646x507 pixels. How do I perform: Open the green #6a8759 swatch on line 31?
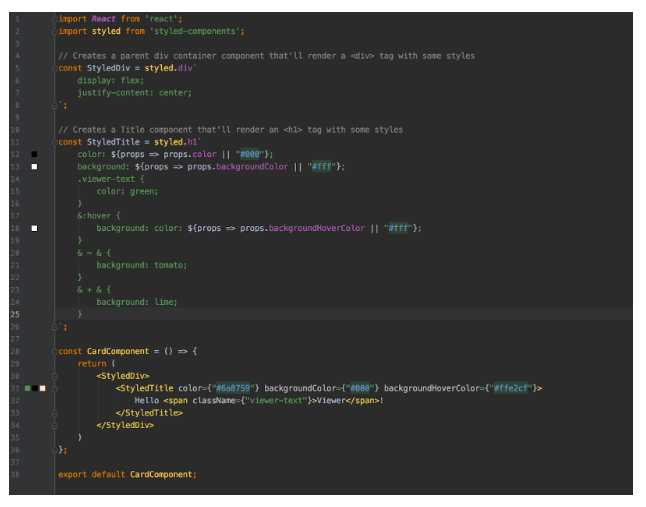click(x=27, y=388)
